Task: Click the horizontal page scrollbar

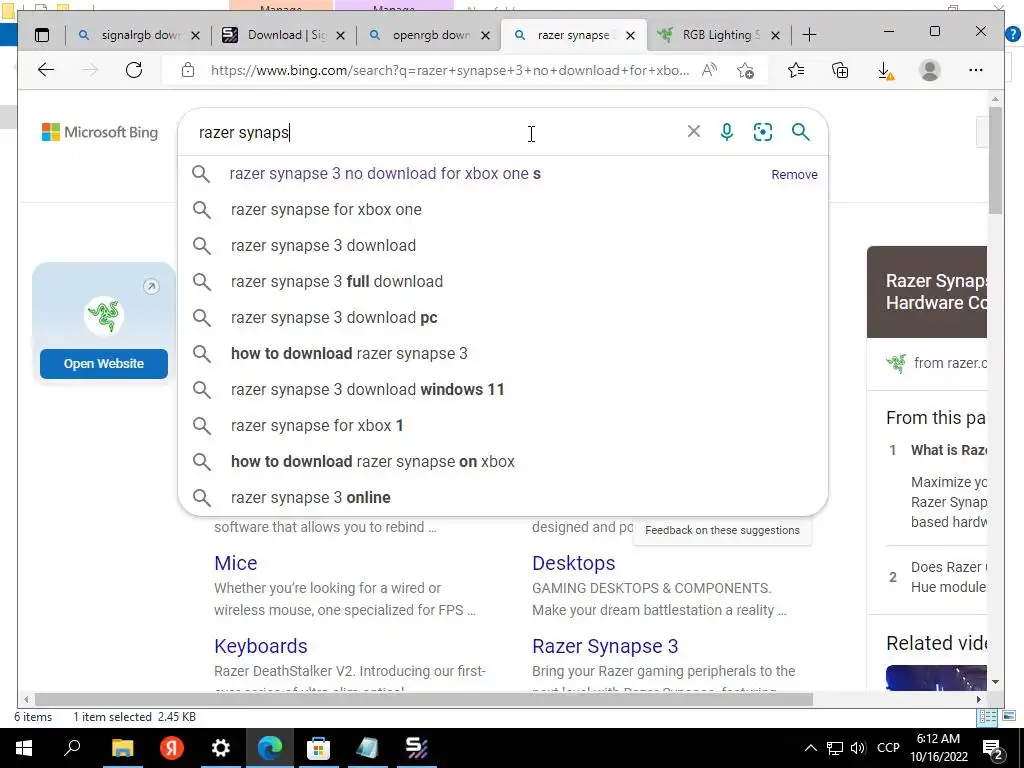Action: [423, 699]
